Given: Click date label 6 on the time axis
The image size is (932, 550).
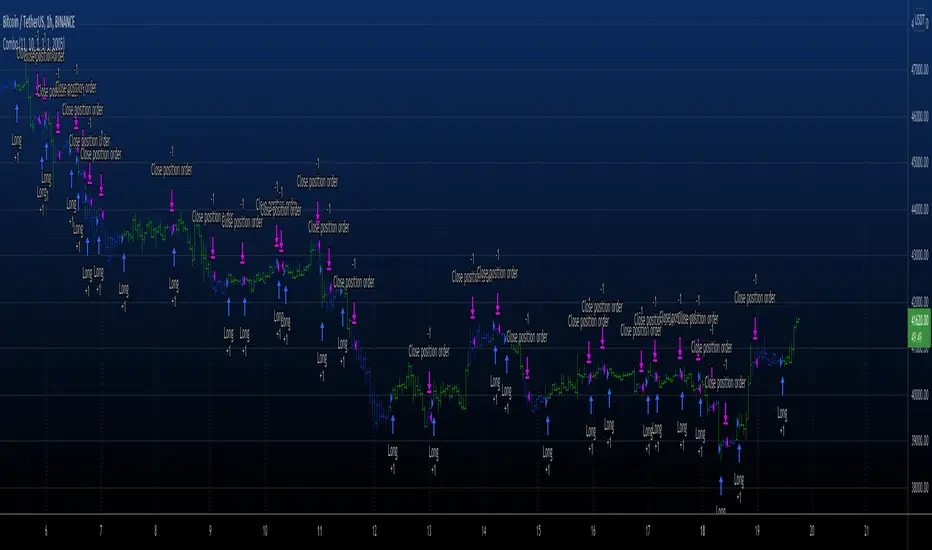Looking at the screenshot, I should (46, 530).
